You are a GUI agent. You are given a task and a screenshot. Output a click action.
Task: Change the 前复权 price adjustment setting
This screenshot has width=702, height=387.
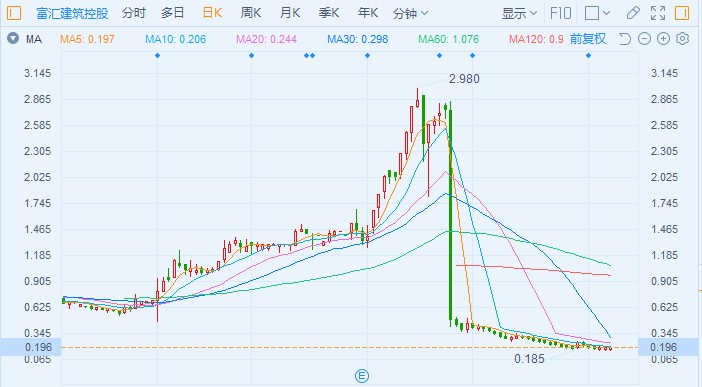click(588, 39)
